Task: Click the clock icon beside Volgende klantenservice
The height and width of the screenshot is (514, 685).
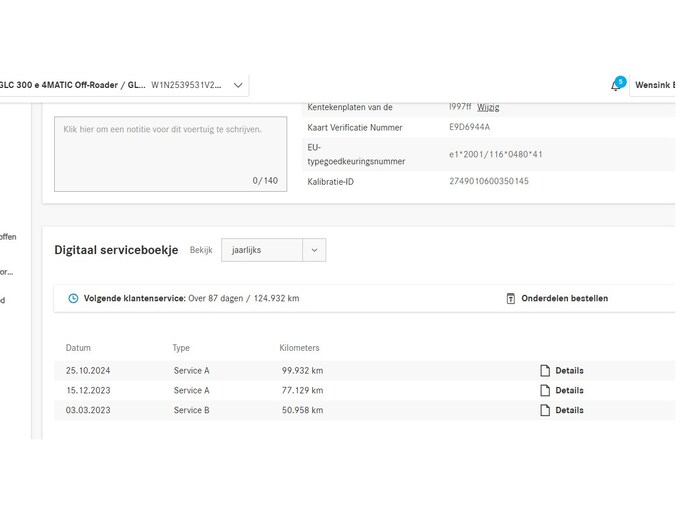Action: pos(73,298)
